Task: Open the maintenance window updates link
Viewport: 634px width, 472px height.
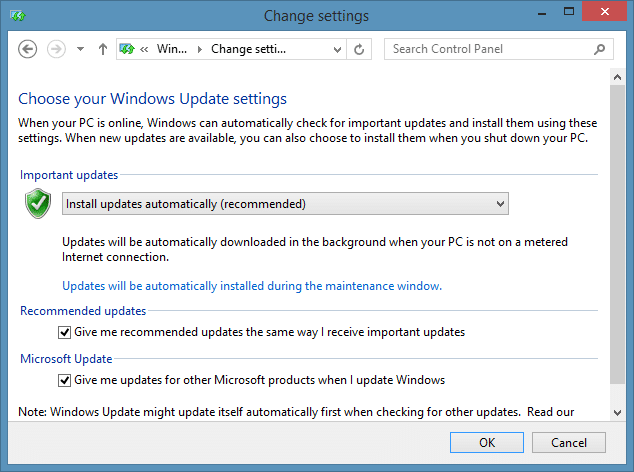Action: 252,286
